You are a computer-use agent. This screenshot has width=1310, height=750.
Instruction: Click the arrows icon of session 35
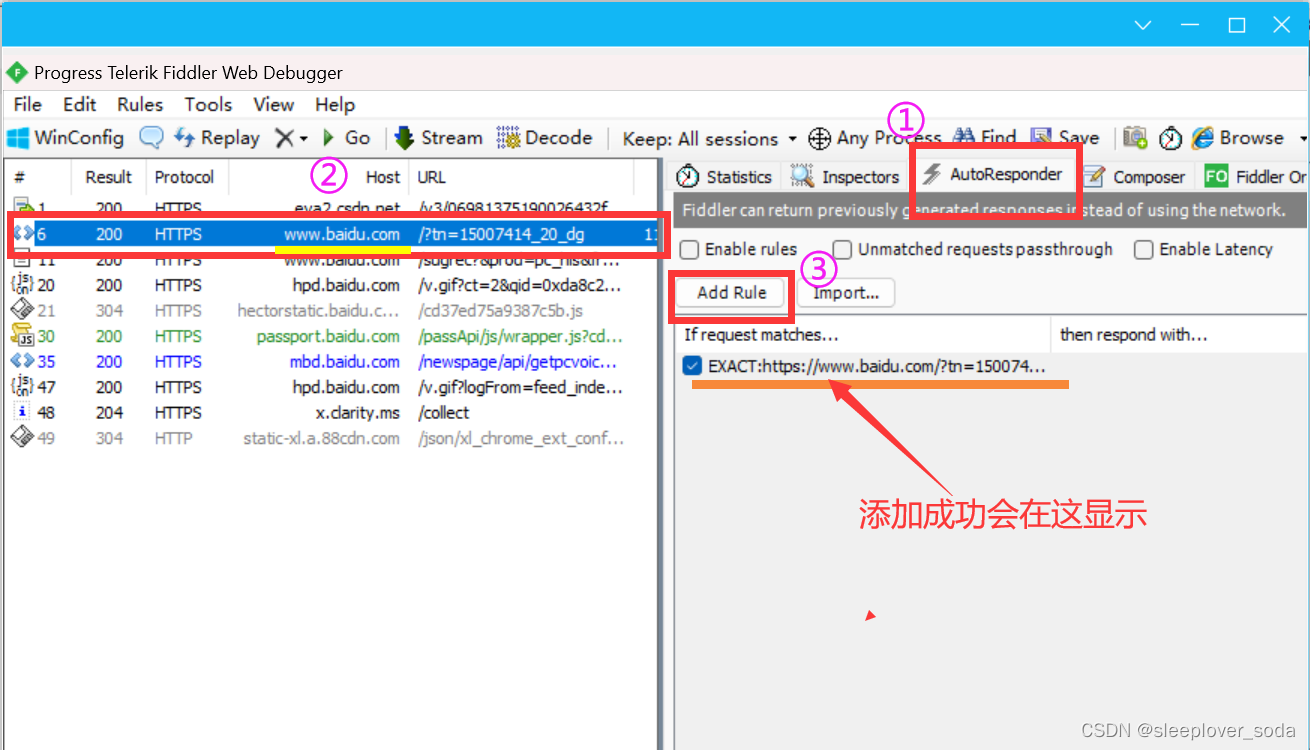(x=22, y=362)
